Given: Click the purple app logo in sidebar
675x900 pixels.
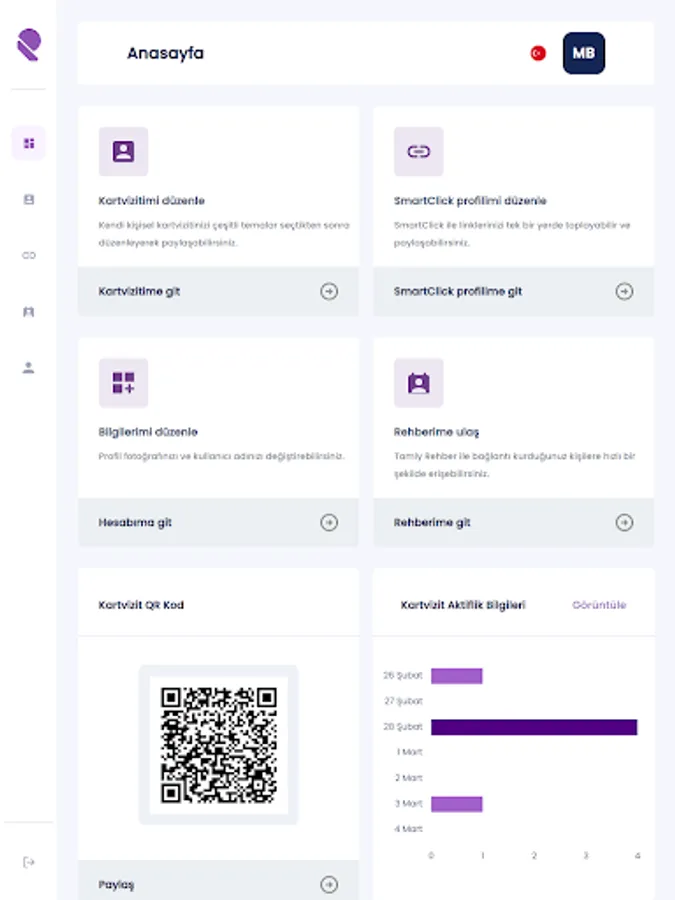Looking at the screenshot, I should pyautogui.click(x=29, y=45).
